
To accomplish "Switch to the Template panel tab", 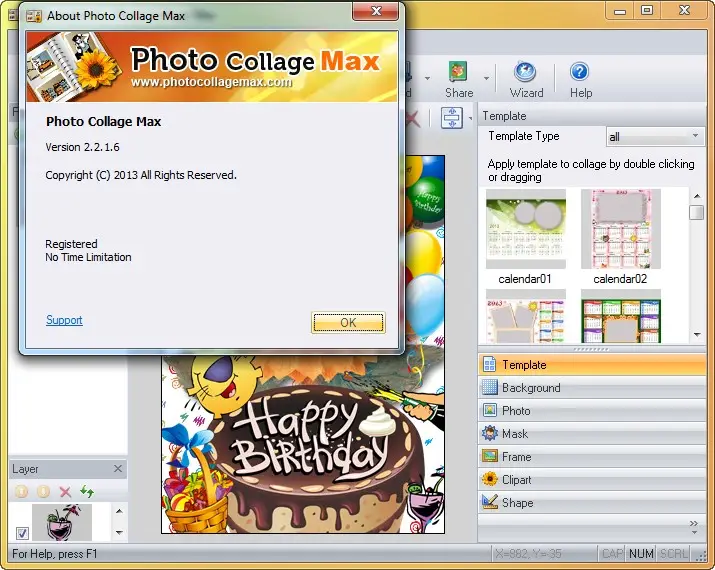I will [592, 365].
